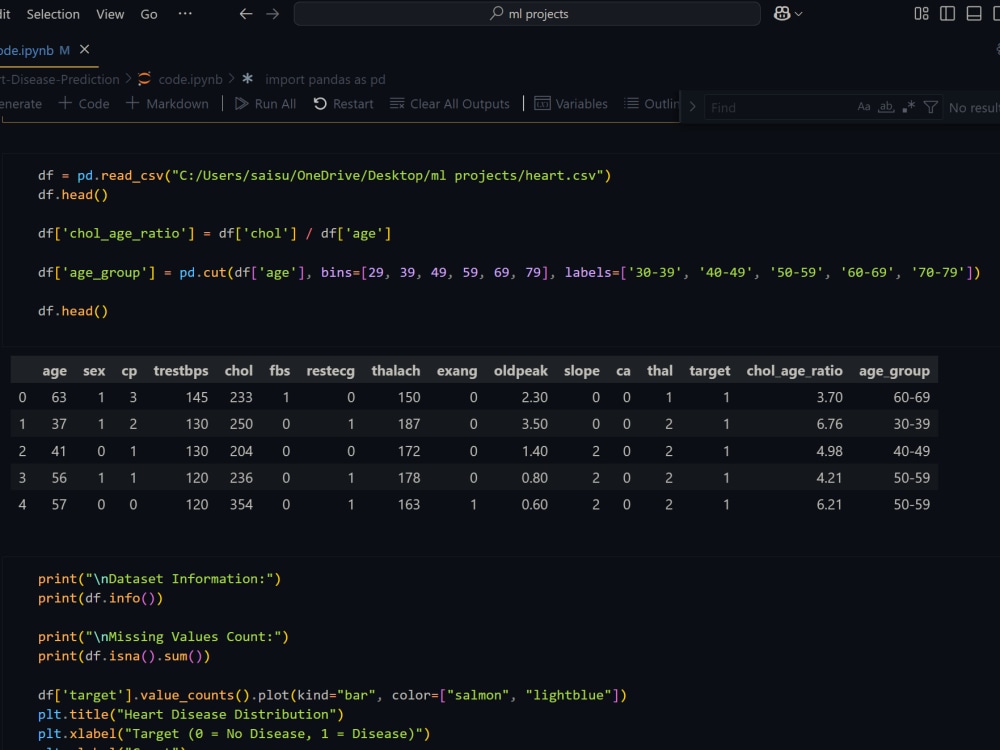Toggle the primary side bar
This screenshot has width=1000, height=750.
tap(948, 13)
